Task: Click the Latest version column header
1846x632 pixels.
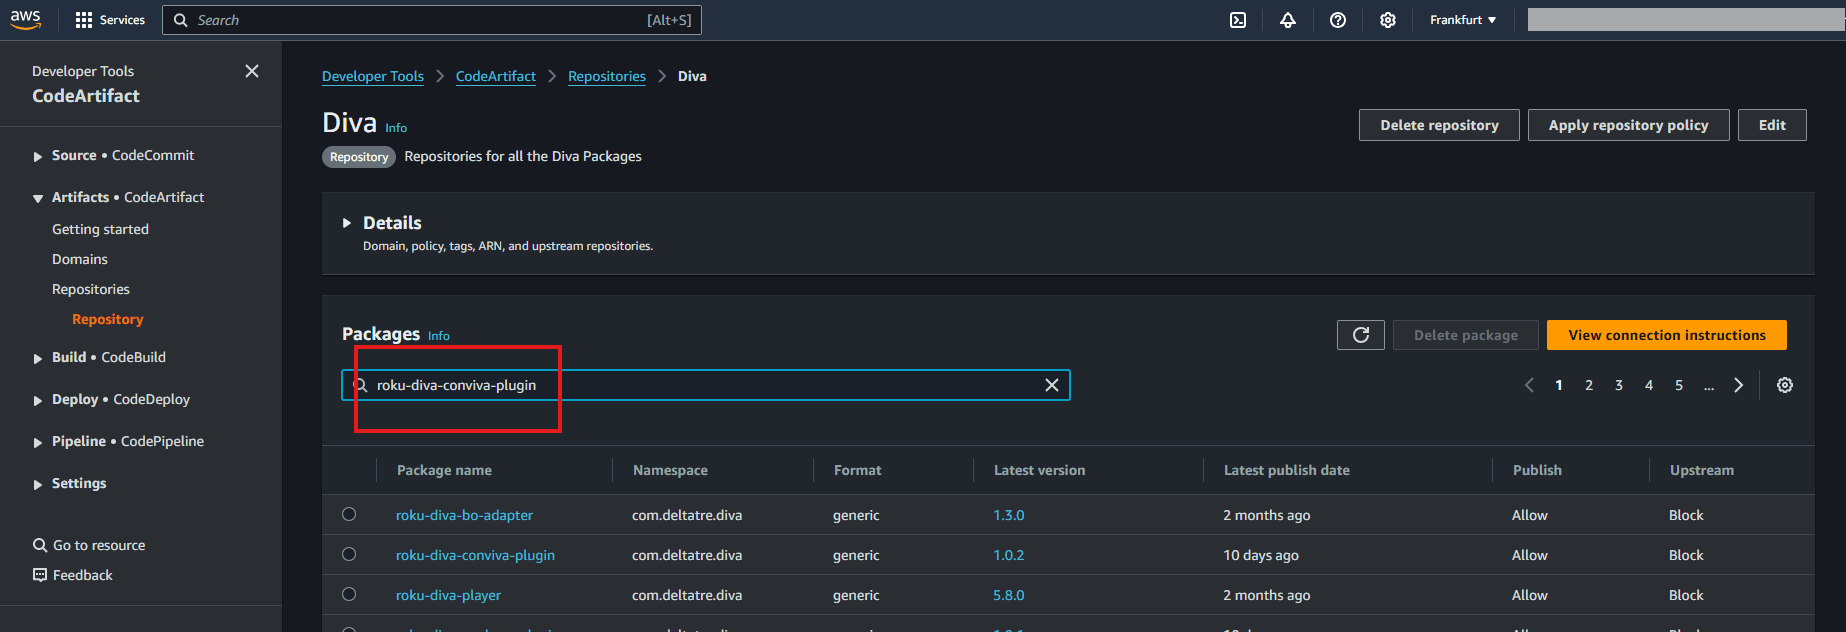Action: coord(1039,470)
